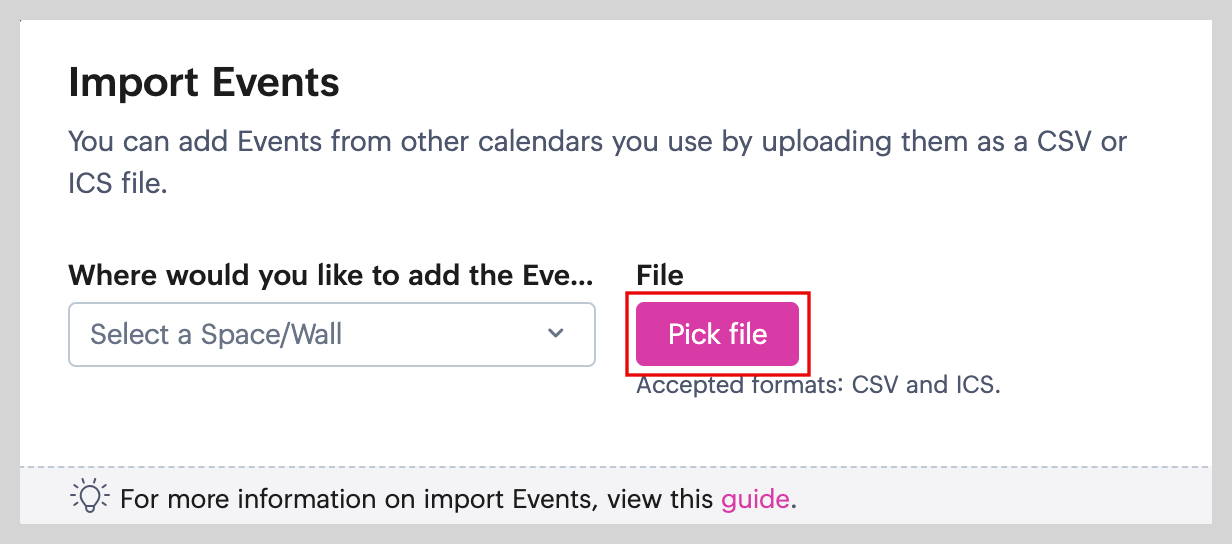Click the "Select a Space/Wall" placeholder text
This screenshot has width=1232, height=544.
coord(216,334)
